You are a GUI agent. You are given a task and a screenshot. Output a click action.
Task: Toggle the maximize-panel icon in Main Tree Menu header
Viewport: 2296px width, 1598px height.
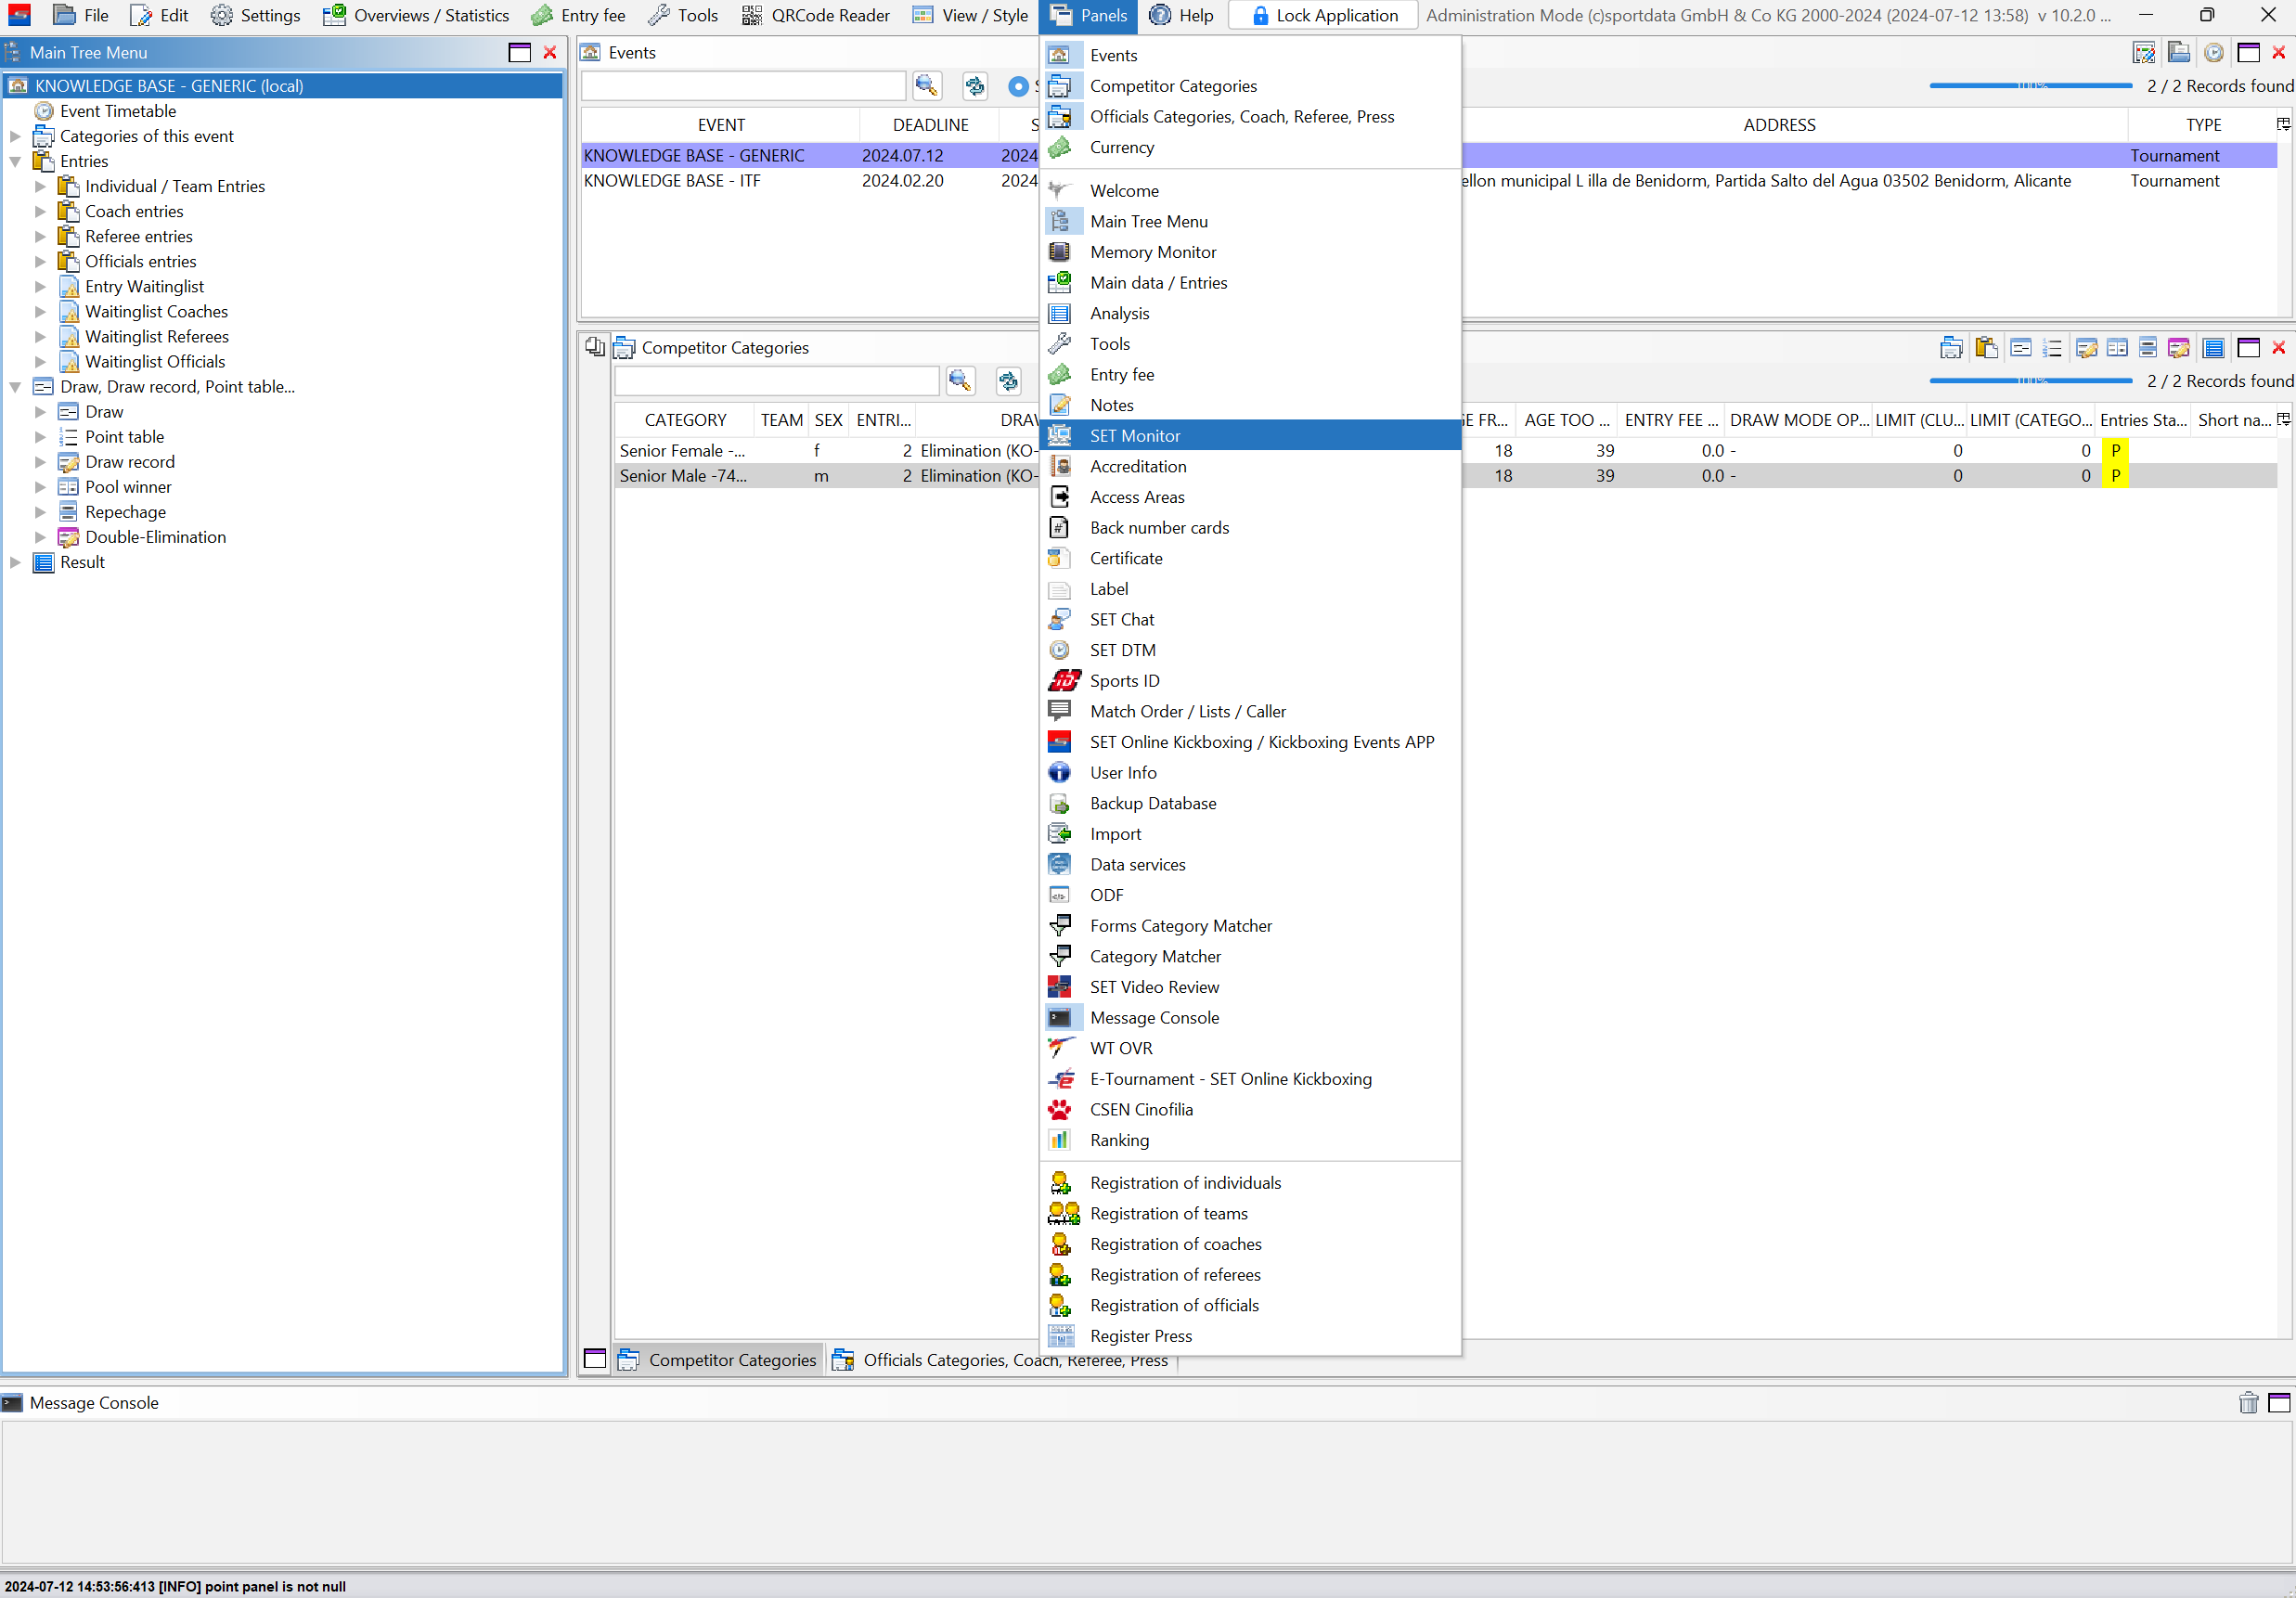519,53
